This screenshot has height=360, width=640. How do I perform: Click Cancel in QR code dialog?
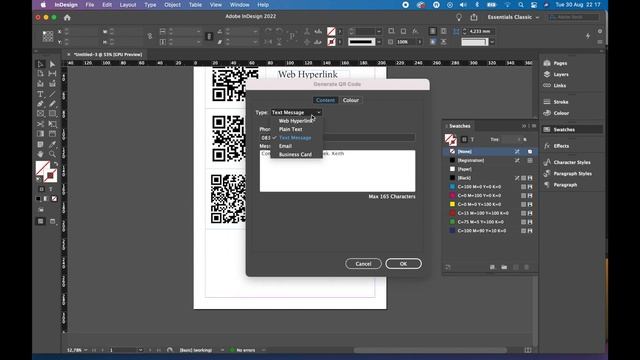(363, 264)
